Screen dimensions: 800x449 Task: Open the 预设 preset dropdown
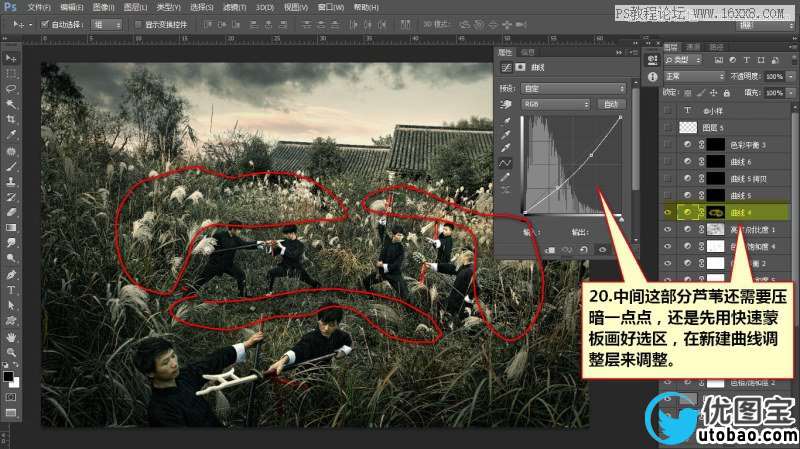(573, 88)
